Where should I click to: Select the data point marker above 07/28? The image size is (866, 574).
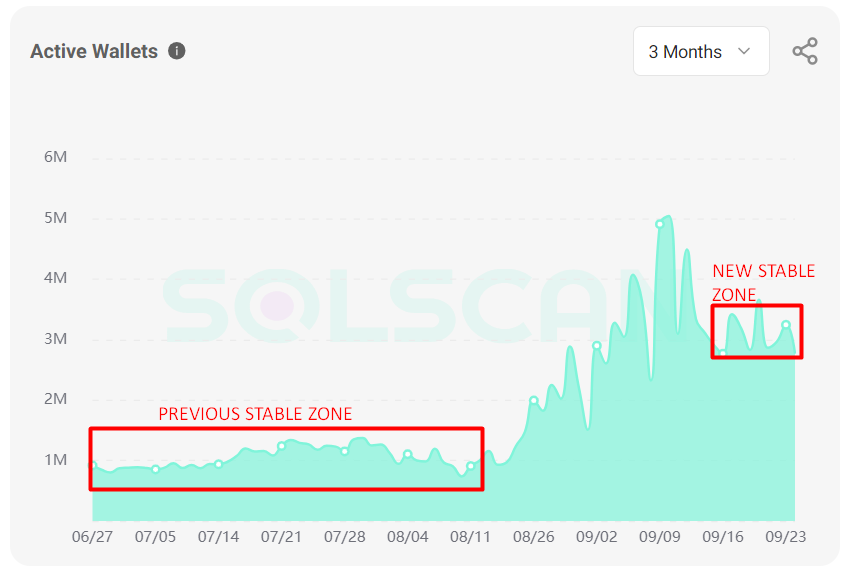coord(344,451)
